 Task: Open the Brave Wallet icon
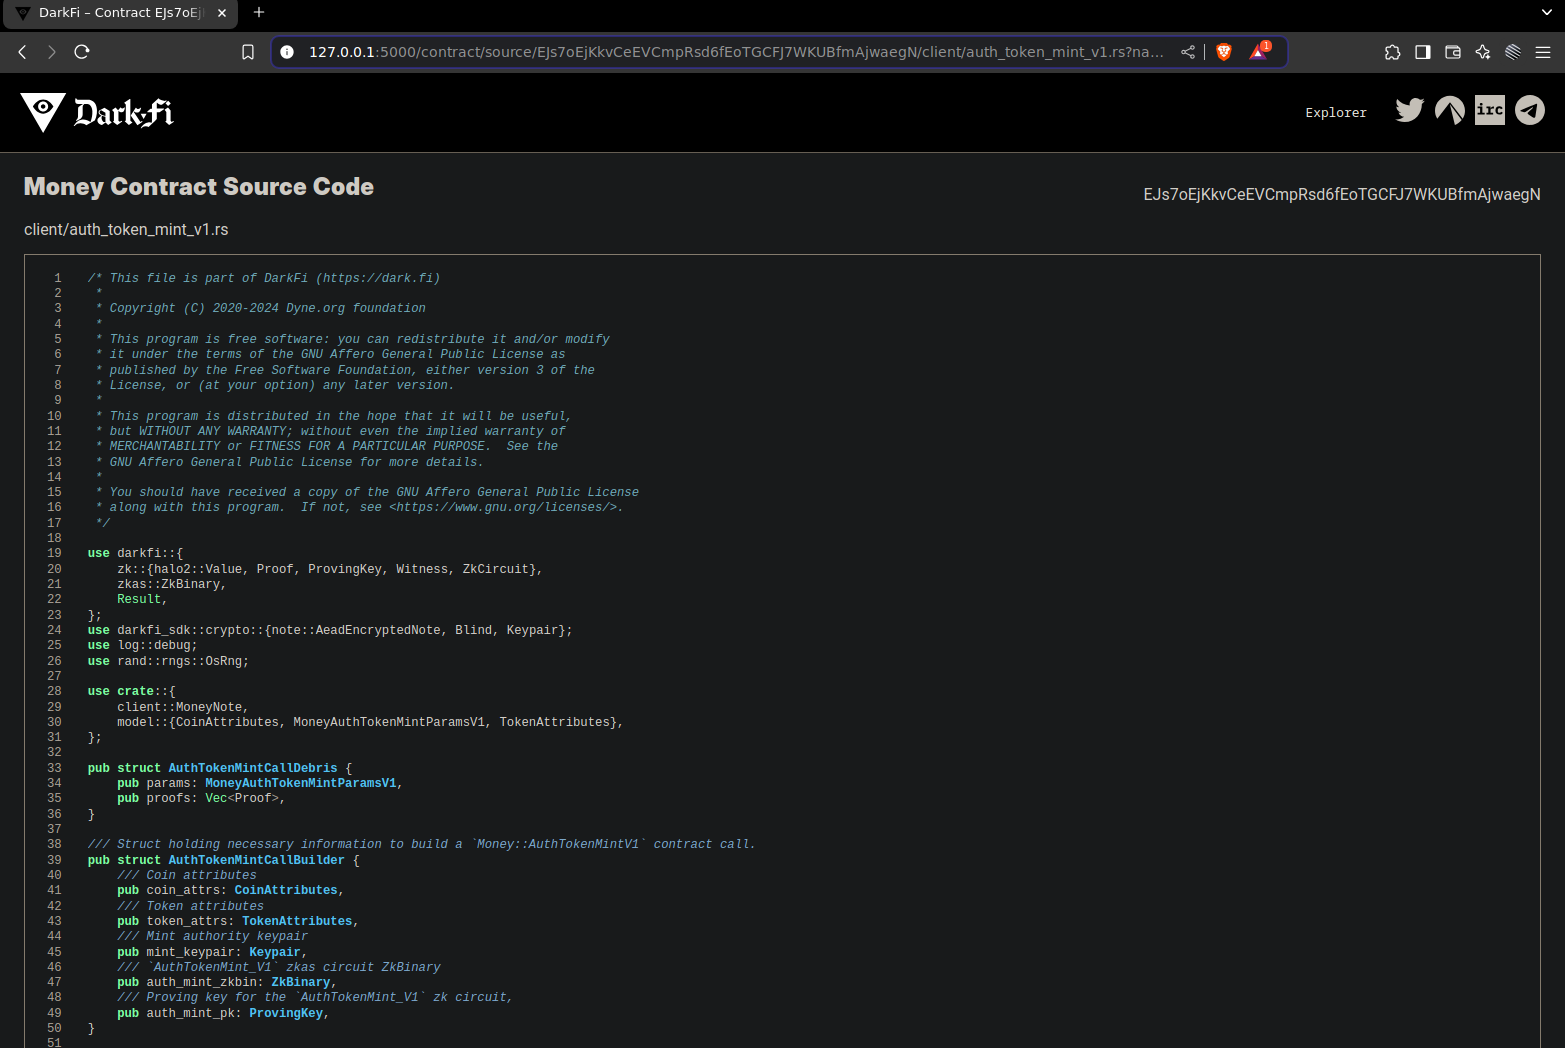[x=1452, y=52]
